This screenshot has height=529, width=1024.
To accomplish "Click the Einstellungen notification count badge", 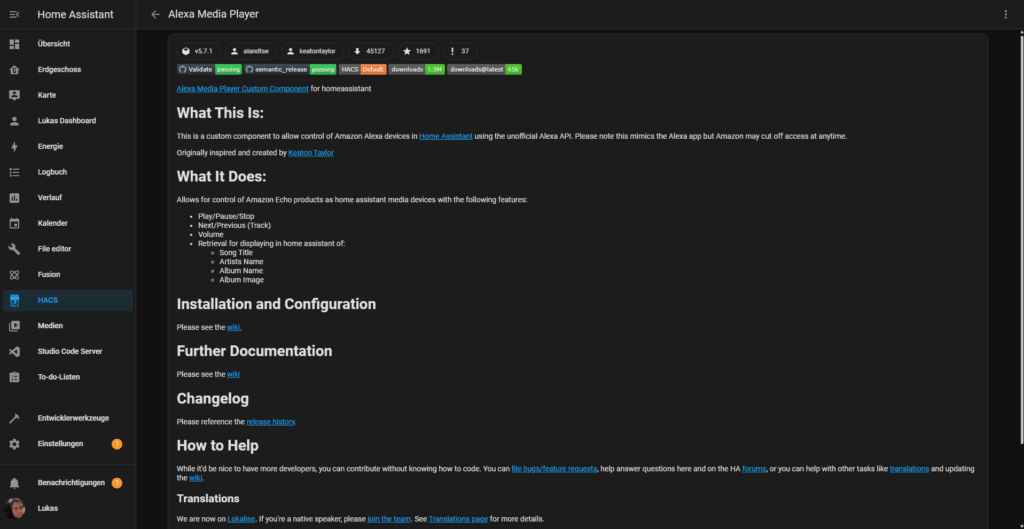I will 117,444.
